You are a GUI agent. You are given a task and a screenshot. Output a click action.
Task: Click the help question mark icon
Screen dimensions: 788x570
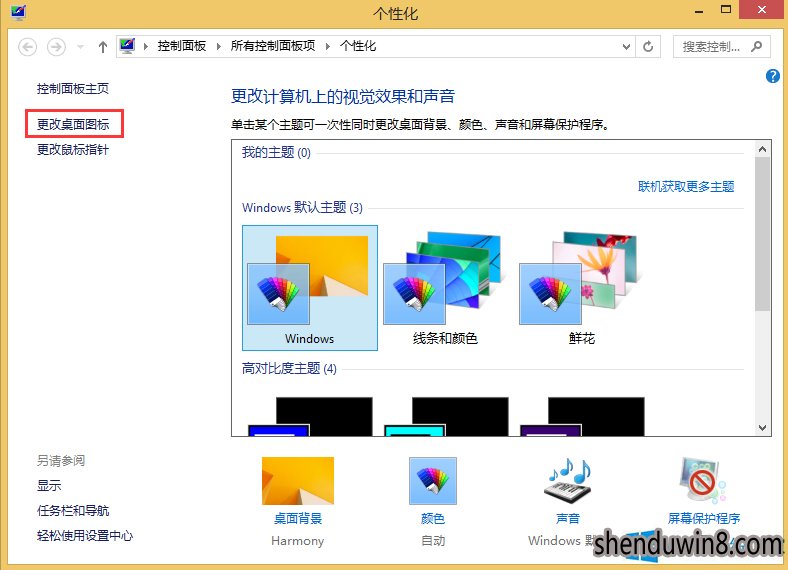point(772,76)
